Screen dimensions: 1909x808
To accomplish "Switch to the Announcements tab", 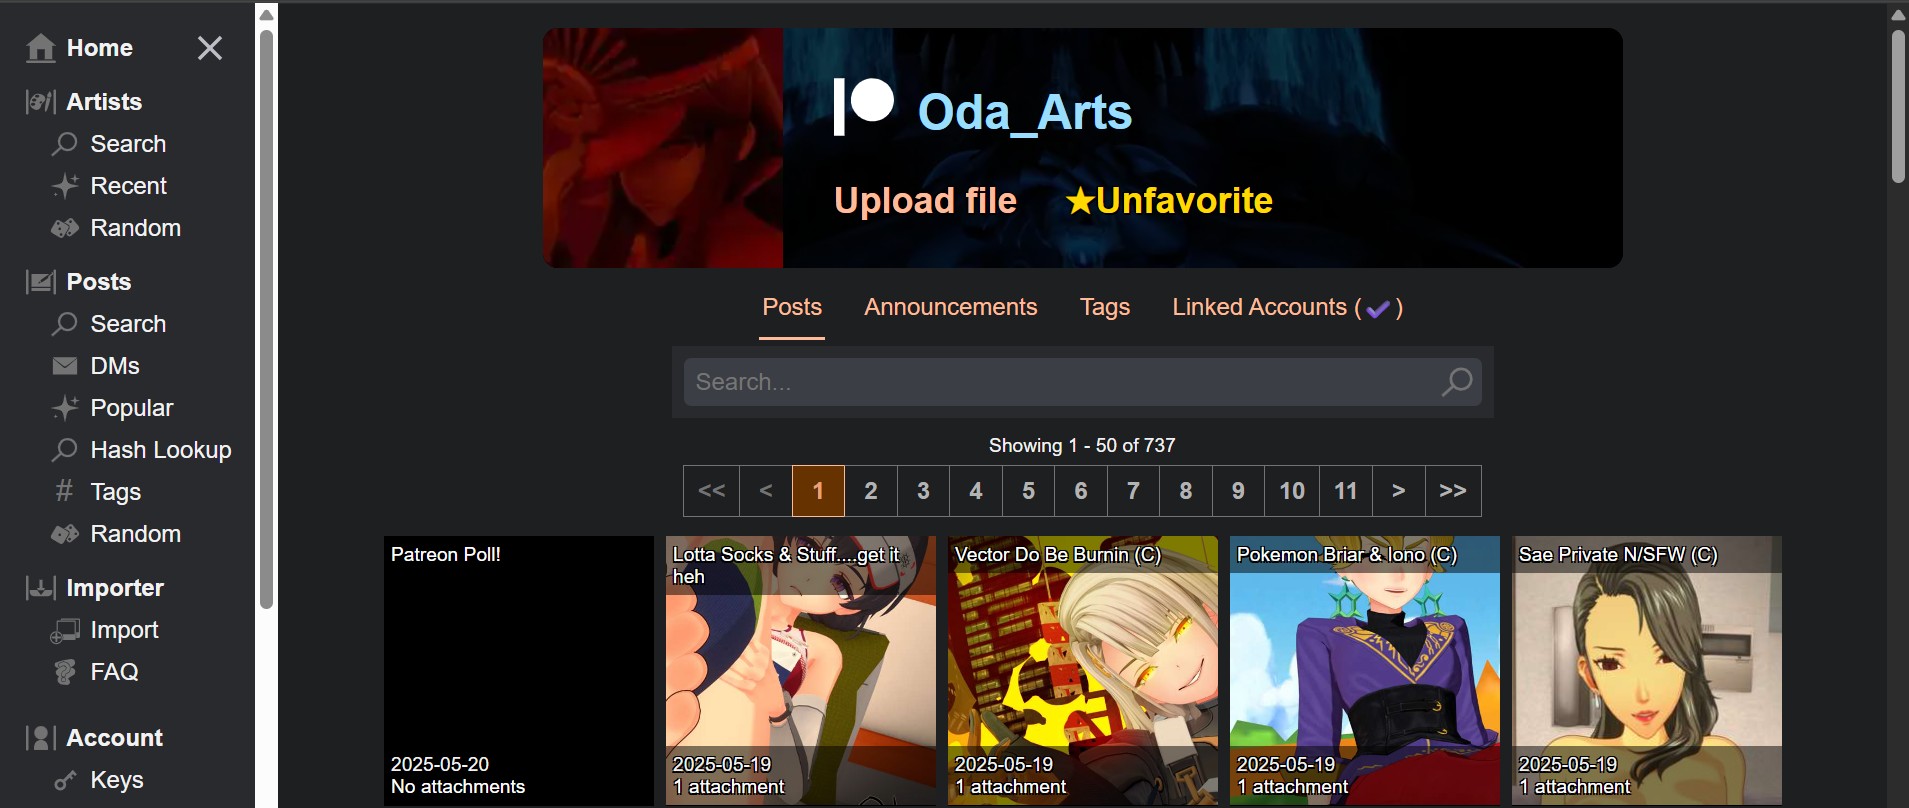I will pos(951,307).
